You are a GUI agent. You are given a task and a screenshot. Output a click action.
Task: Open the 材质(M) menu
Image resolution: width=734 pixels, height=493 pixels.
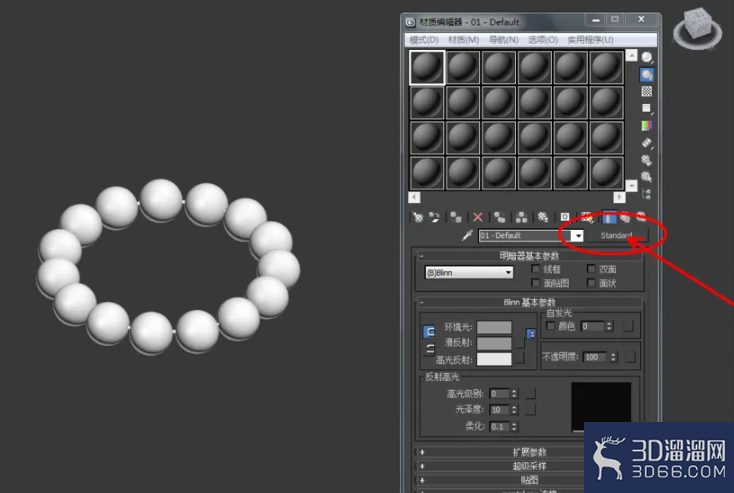pos(463,40)
